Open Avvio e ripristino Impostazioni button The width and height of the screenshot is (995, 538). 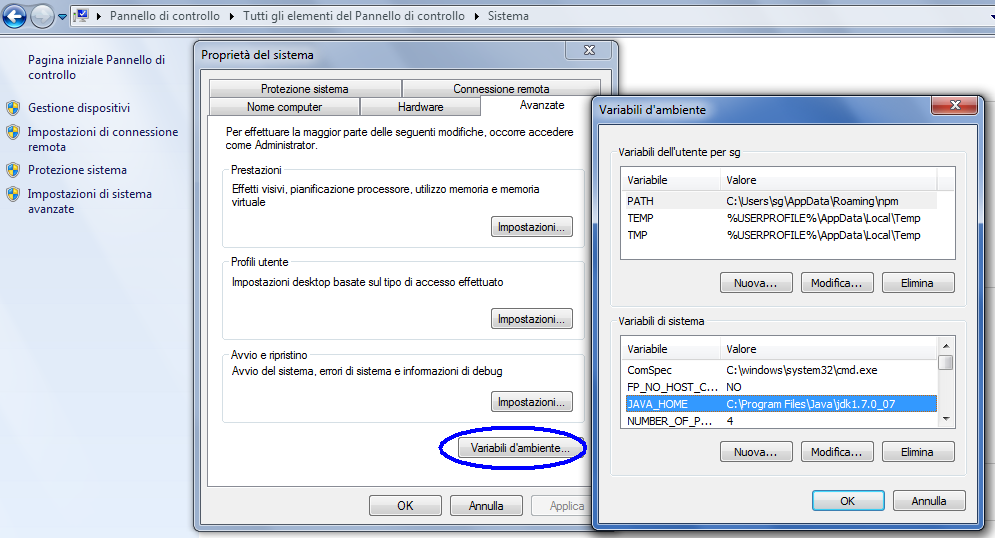click(x=532, y=402)
